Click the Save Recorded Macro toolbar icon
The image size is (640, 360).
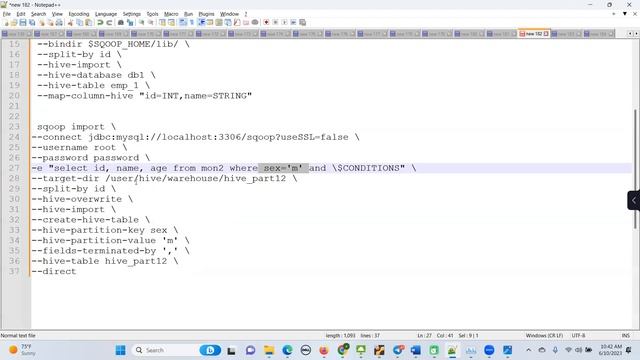pos(302,22)
